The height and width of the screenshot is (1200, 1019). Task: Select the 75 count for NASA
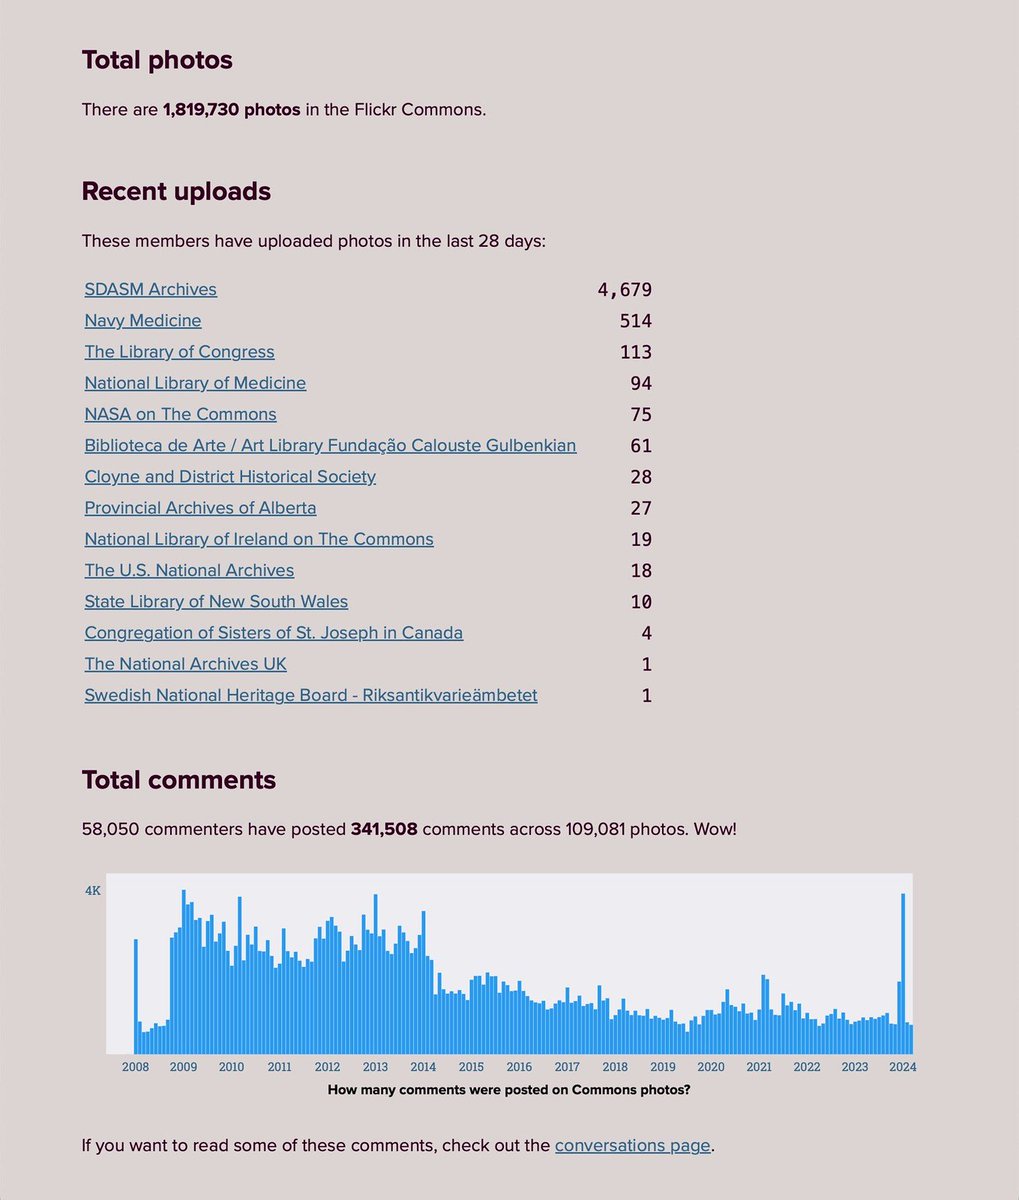[641, 414]
